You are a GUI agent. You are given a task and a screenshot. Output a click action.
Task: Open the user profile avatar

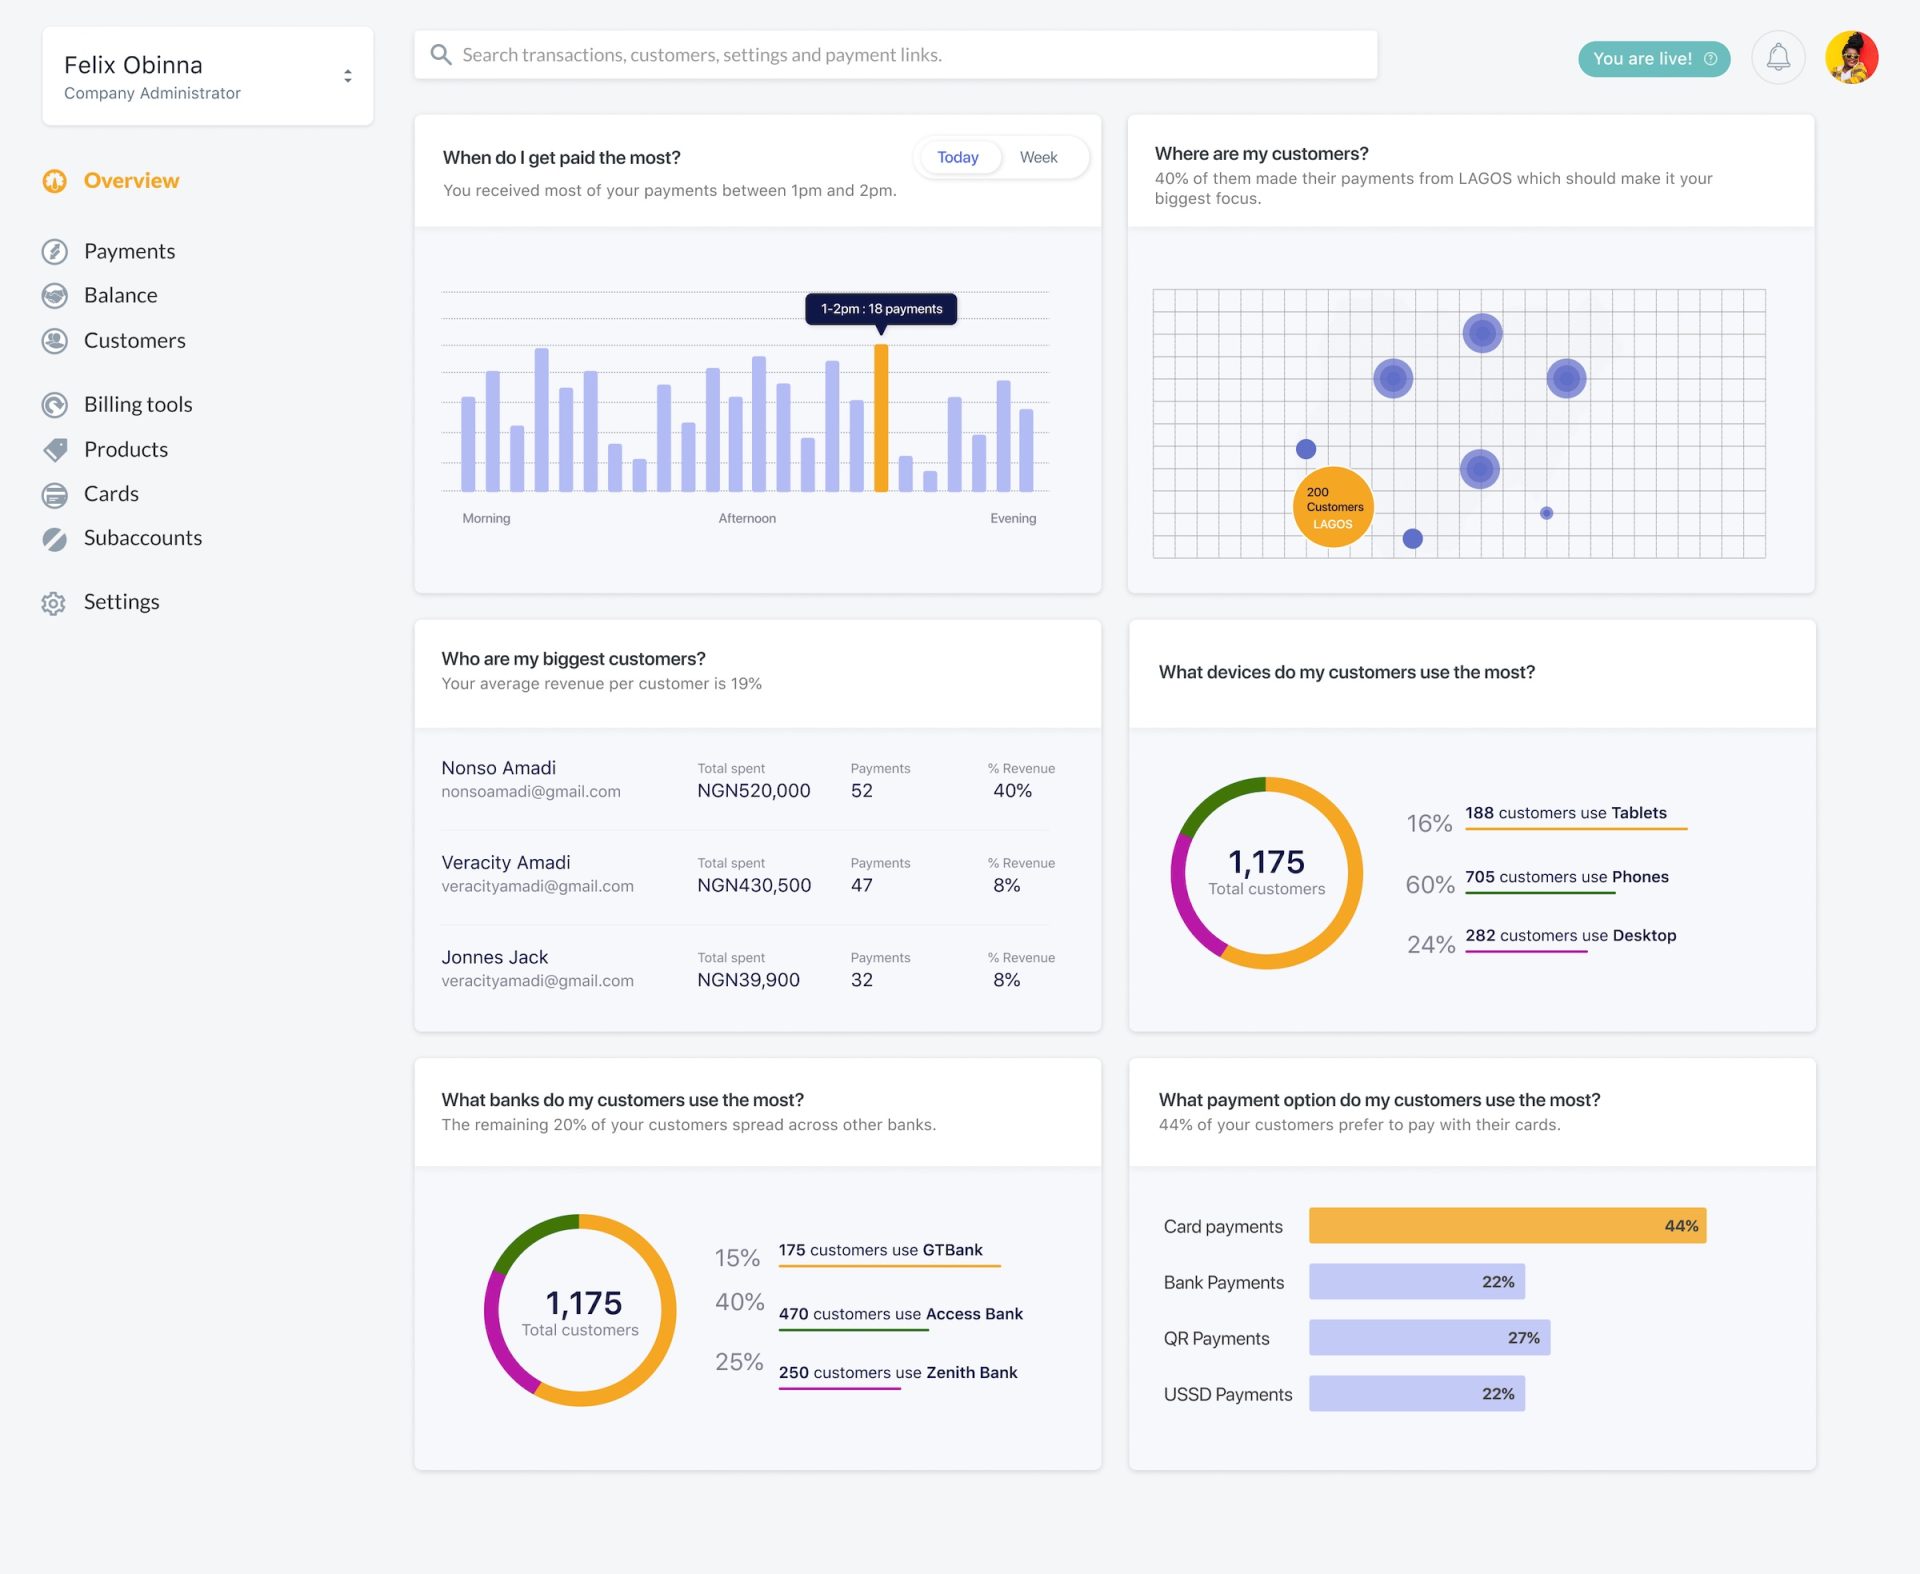(1851, 58)
